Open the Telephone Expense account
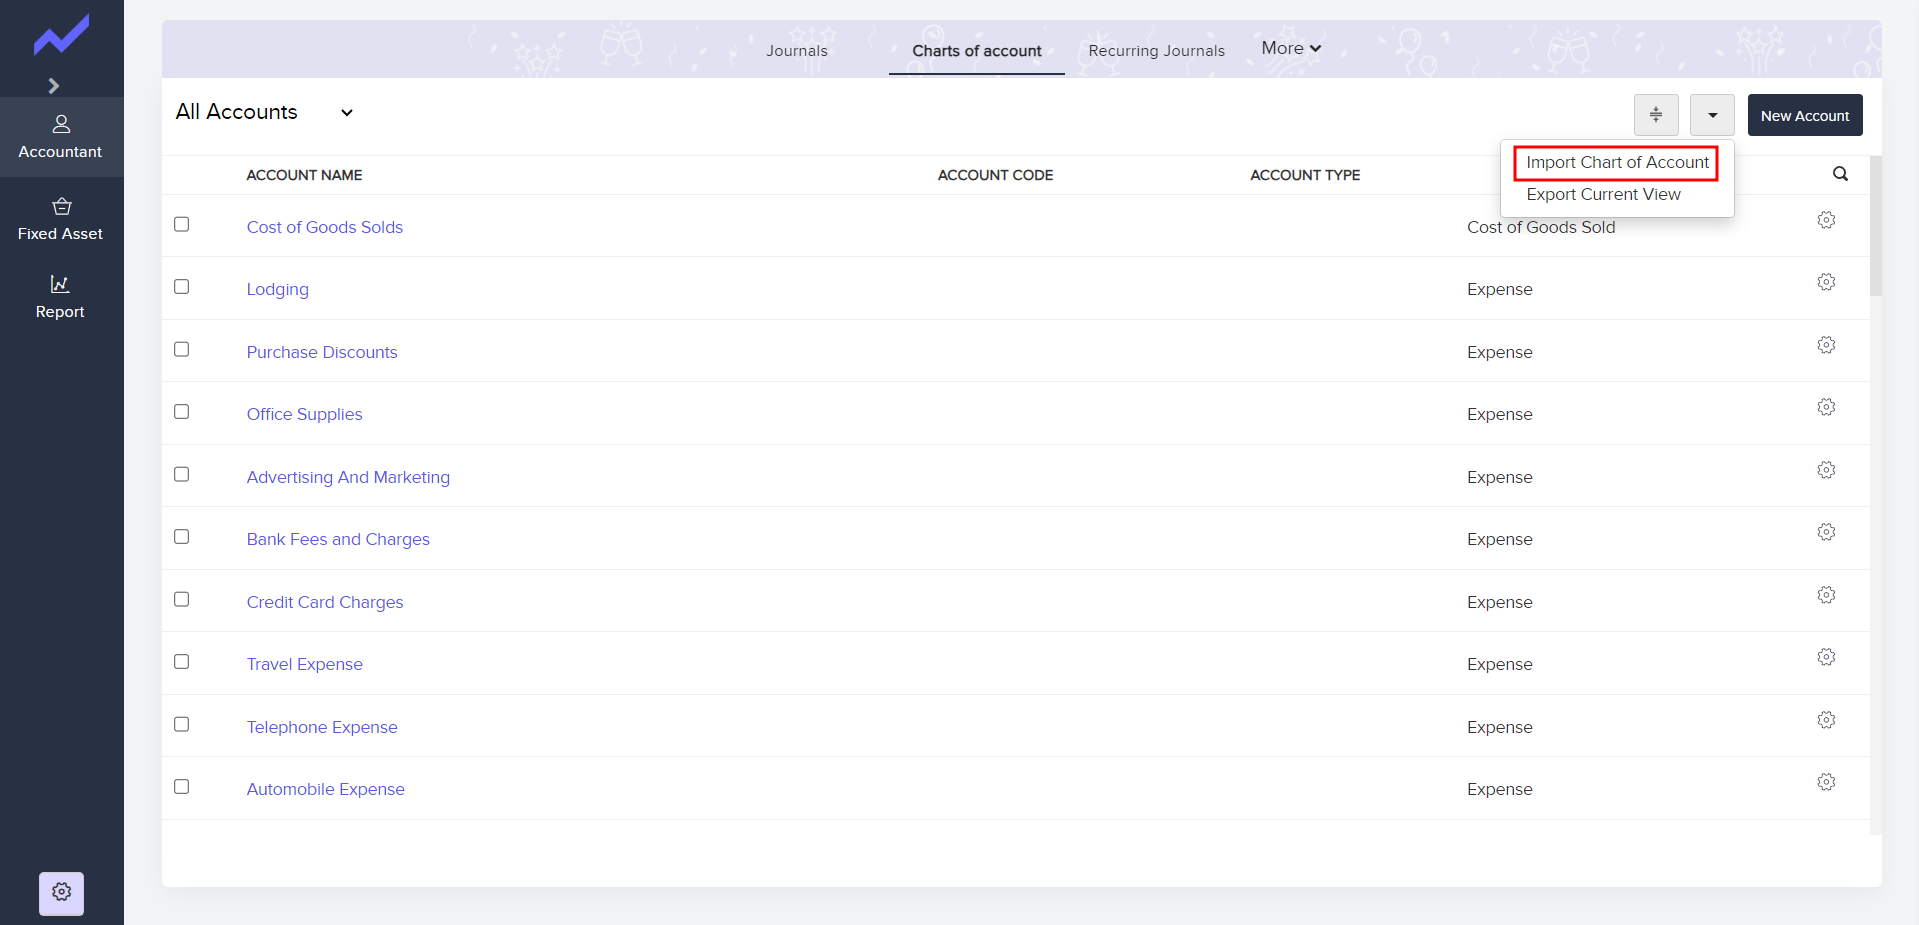Screen dimensions: 1919x925 [322, 727]
